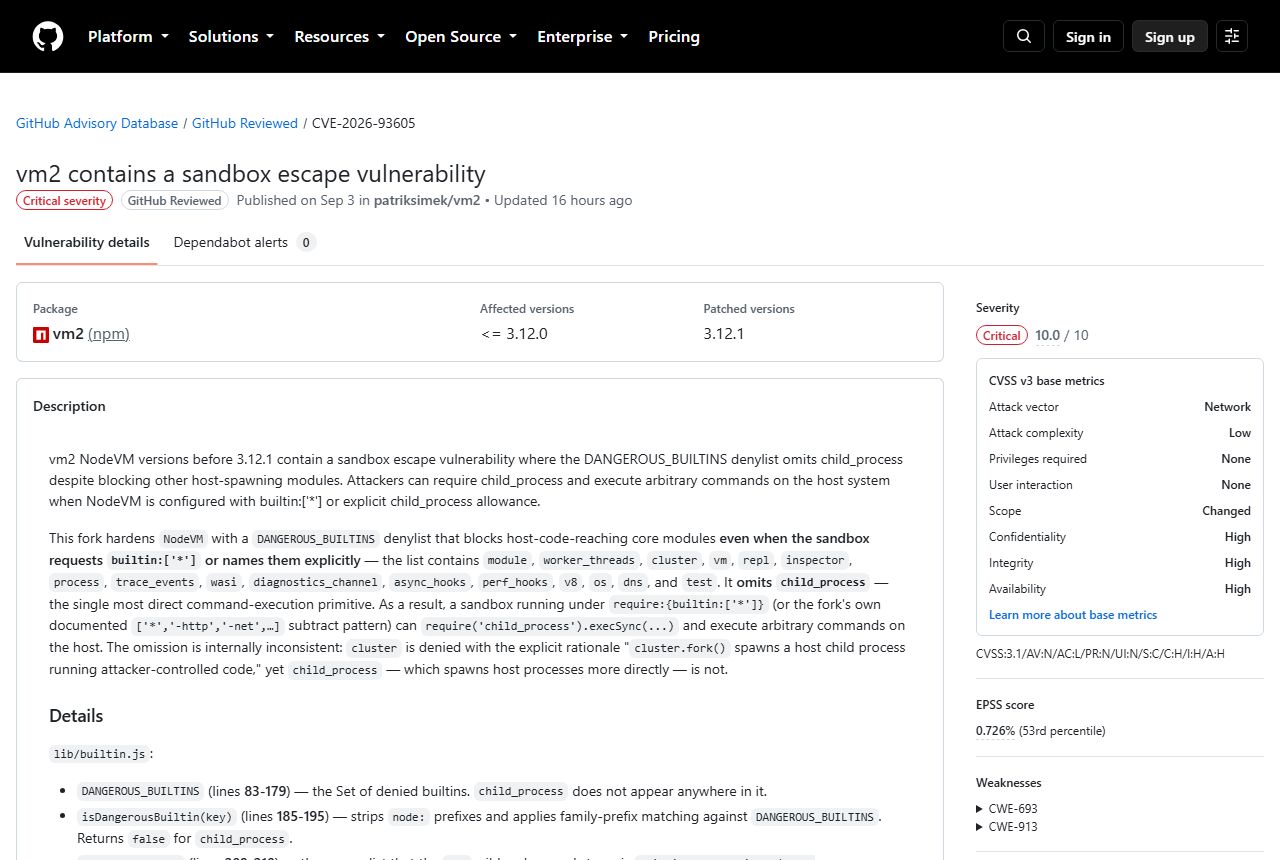1280x860 pixels.
Task: Open the search magnifier button
Action: pyautogui.click(x=1024, y=36)
